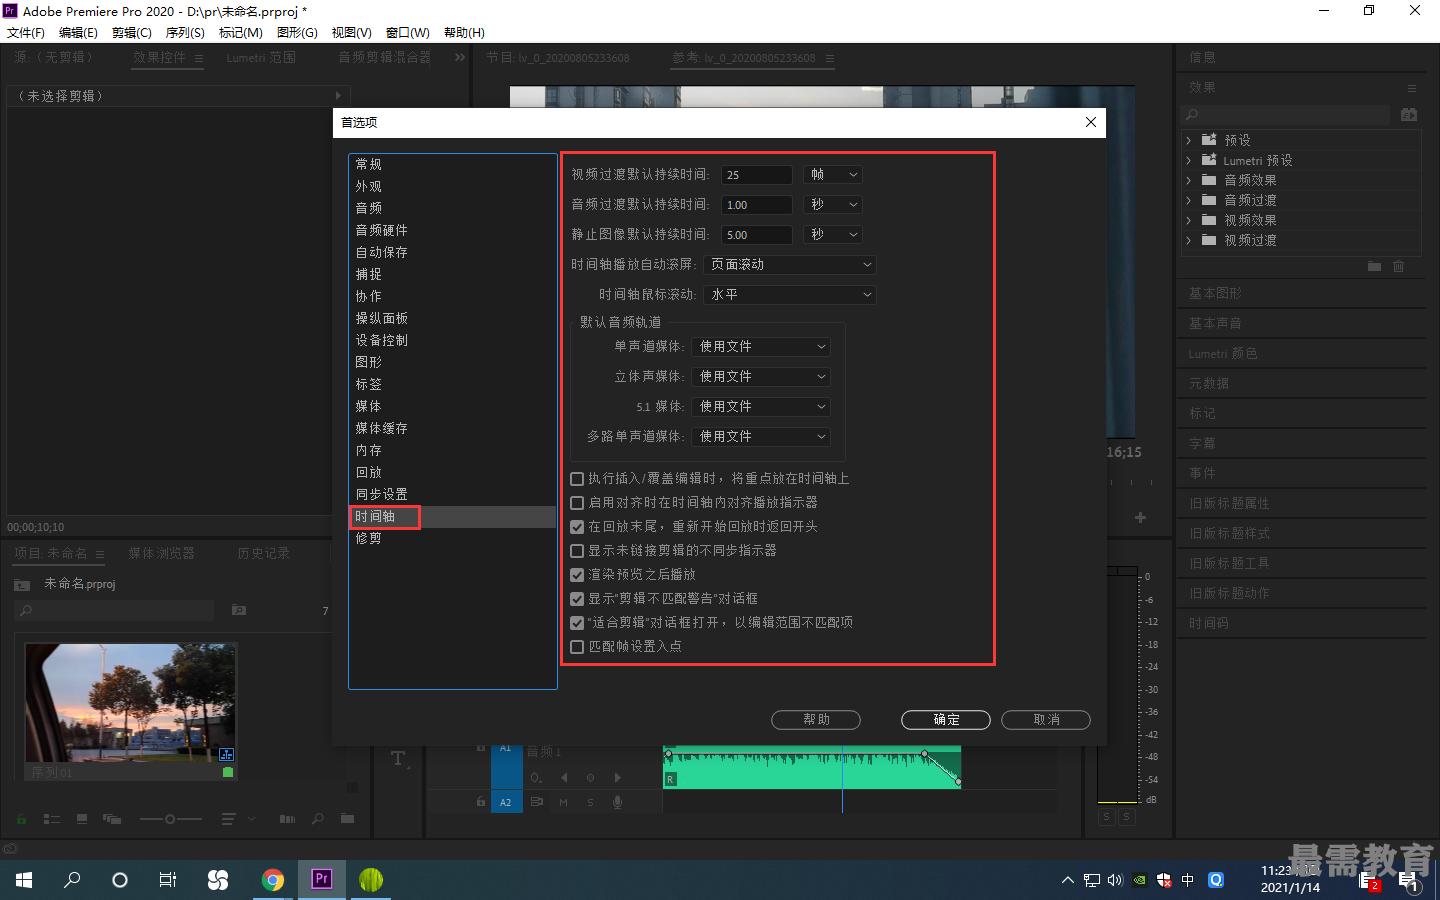The image size is (1440, 900).
Task: Open the 序列(S) menu
Action: tap(185, 33)
